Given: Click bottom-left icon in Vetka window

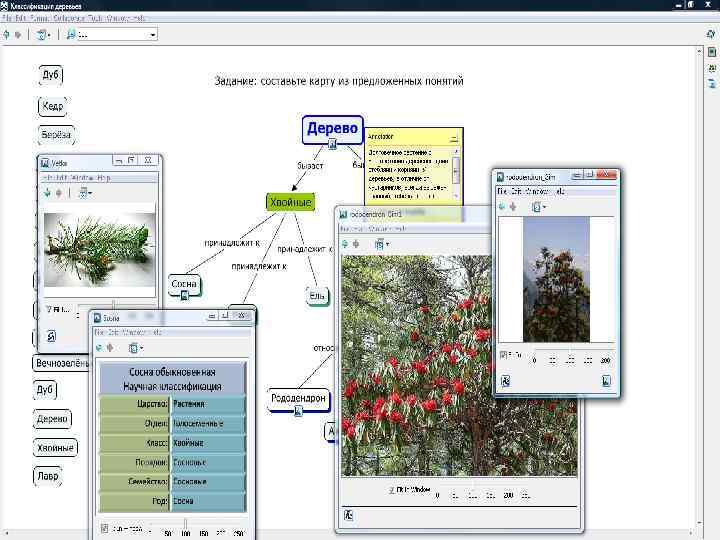Looking at the screenshot, I should [x=51, y=336].
